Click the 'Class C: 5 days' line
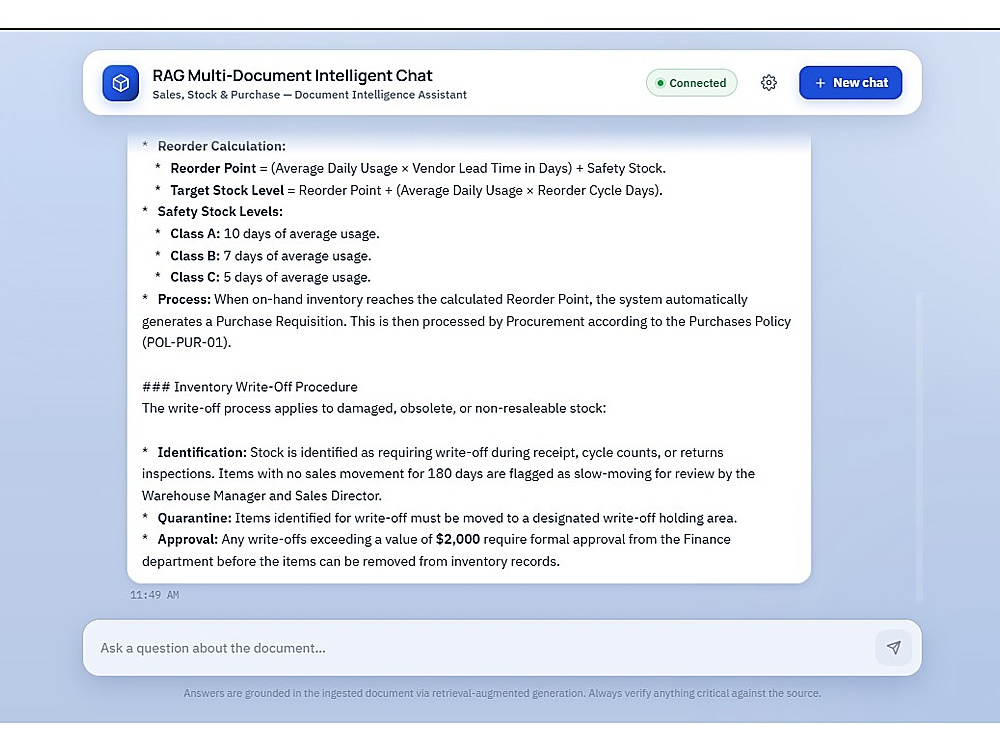1000x750 pixels. point(270,277)
